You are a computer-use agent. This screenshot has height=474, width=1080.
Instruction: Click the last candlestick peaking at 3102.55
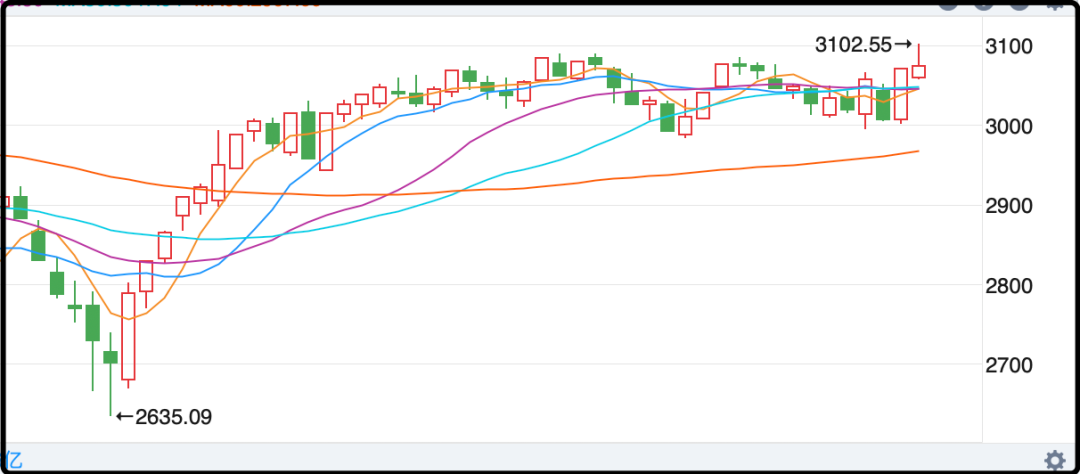coord(919,71)
